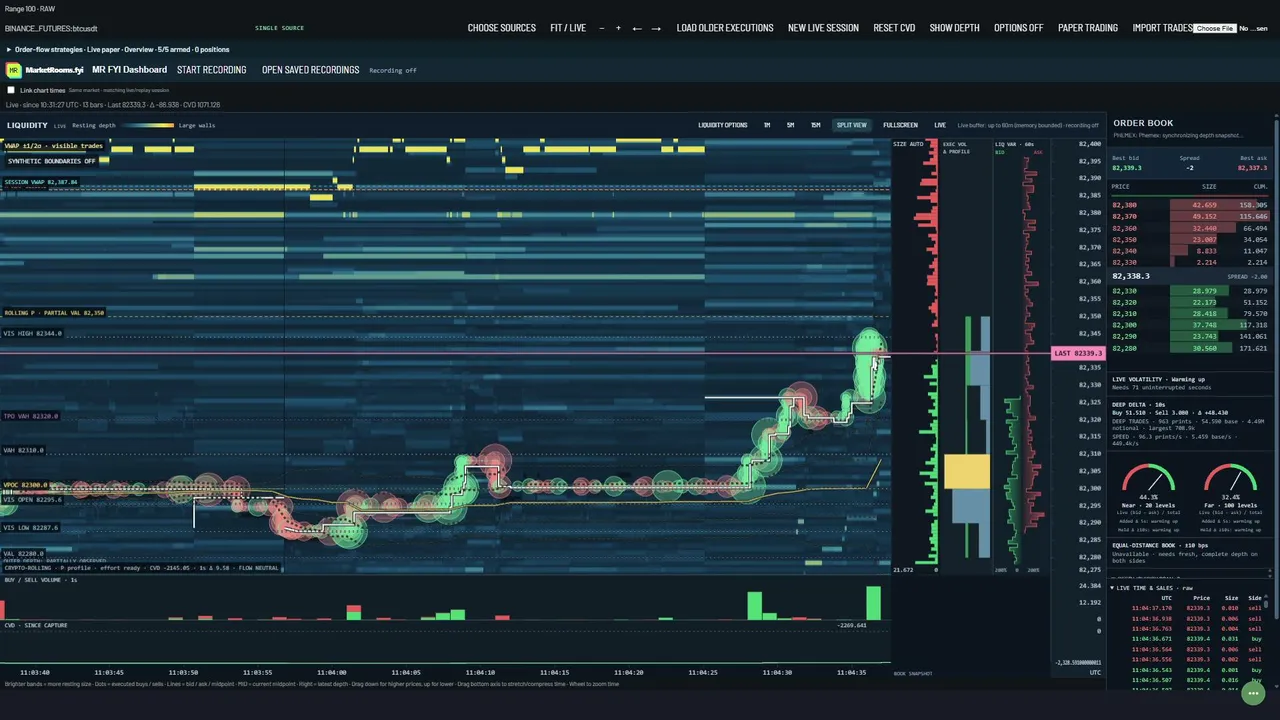Open Saved Recordings
Image resolution: width=1280 pixels, height=720 pixels.
click(310, 70)
